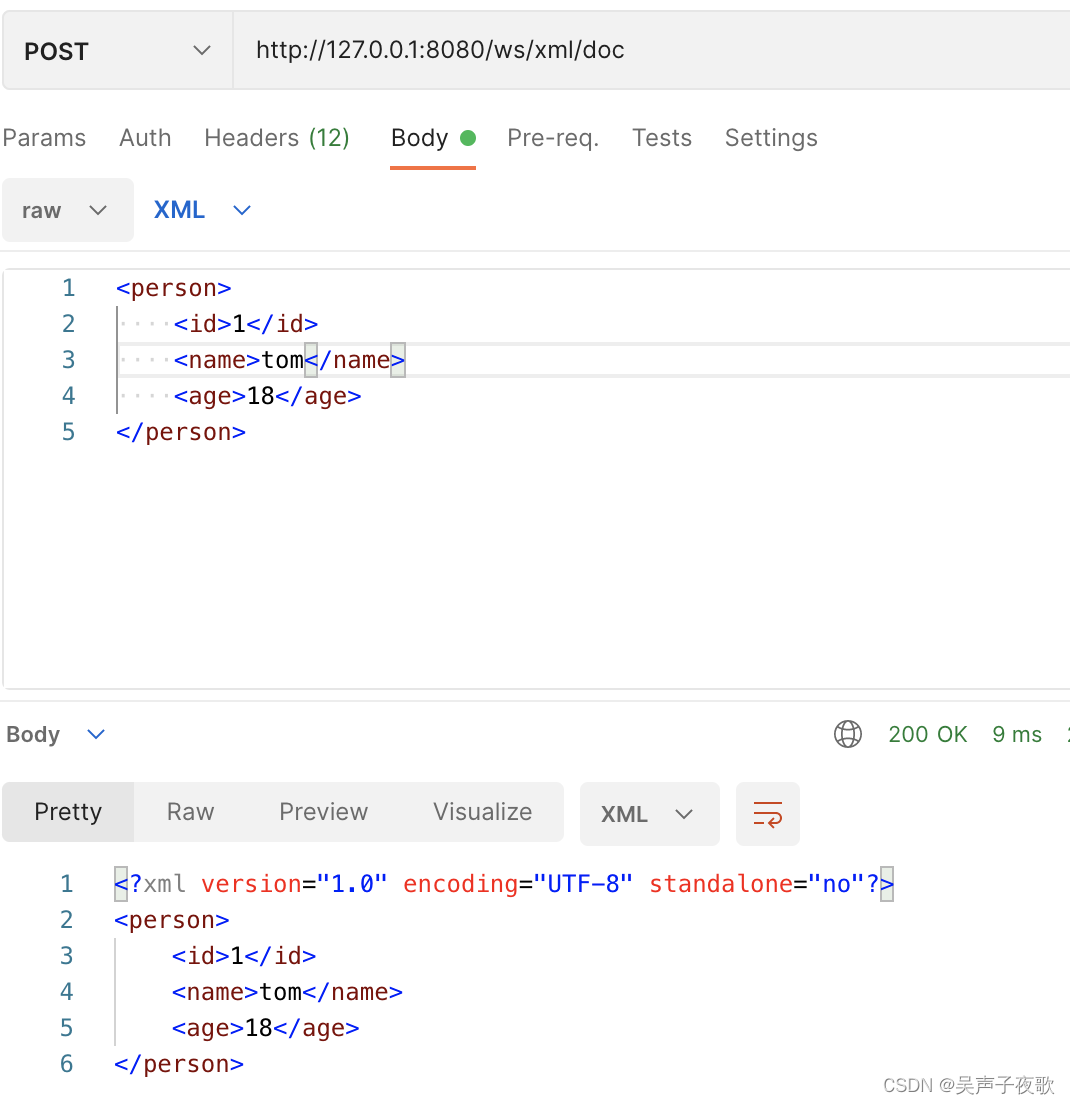Click the response xml declaration line

point(504,884)
